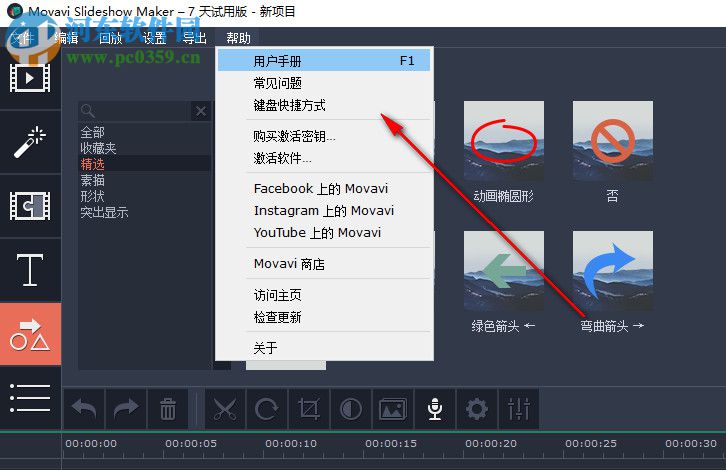Viewport: 726px width, 470px height.
Task: Open the media import panel icon
Action: (x=30, y=78)
